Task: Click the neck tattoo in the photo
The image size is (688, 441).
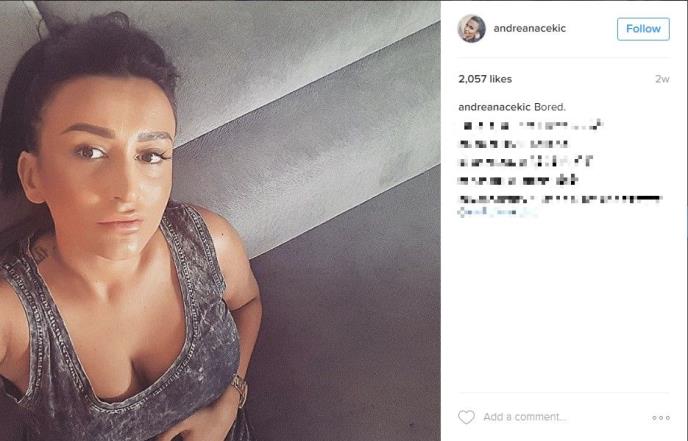Action: pos(41,253)
